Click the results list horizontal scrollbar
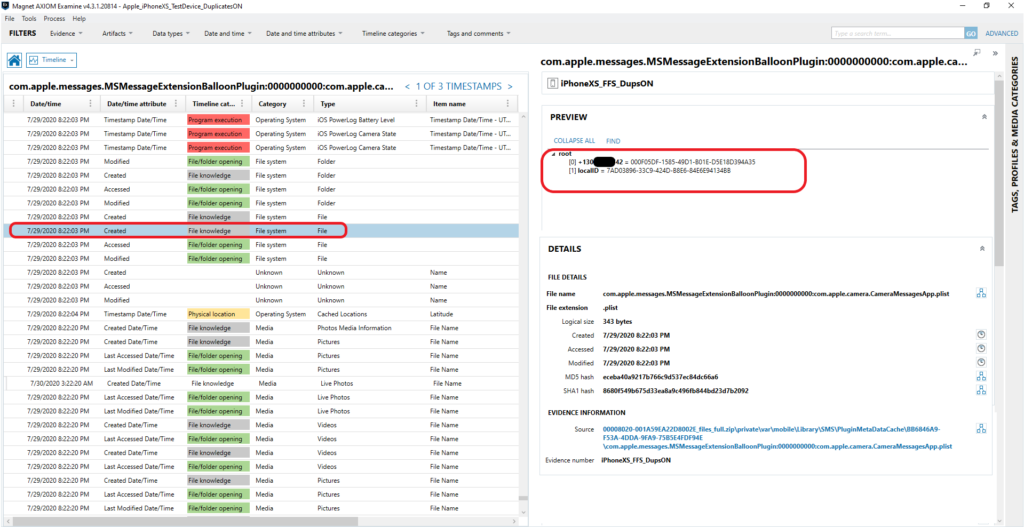This screenshot has width=1024, height=527. pyautogui.click(x=185, y=521)
